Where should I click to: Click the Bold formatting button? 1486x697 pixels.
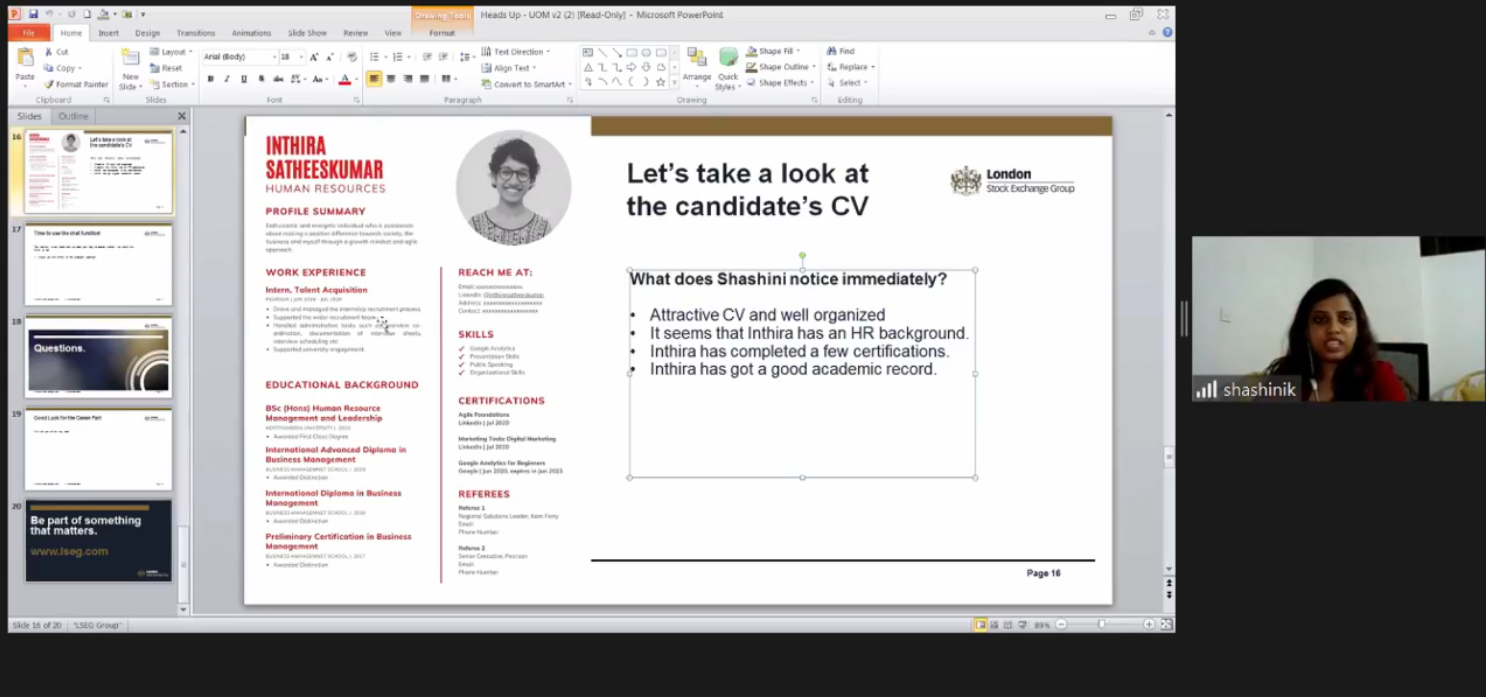pyautogui.click(x=210, y=79)
